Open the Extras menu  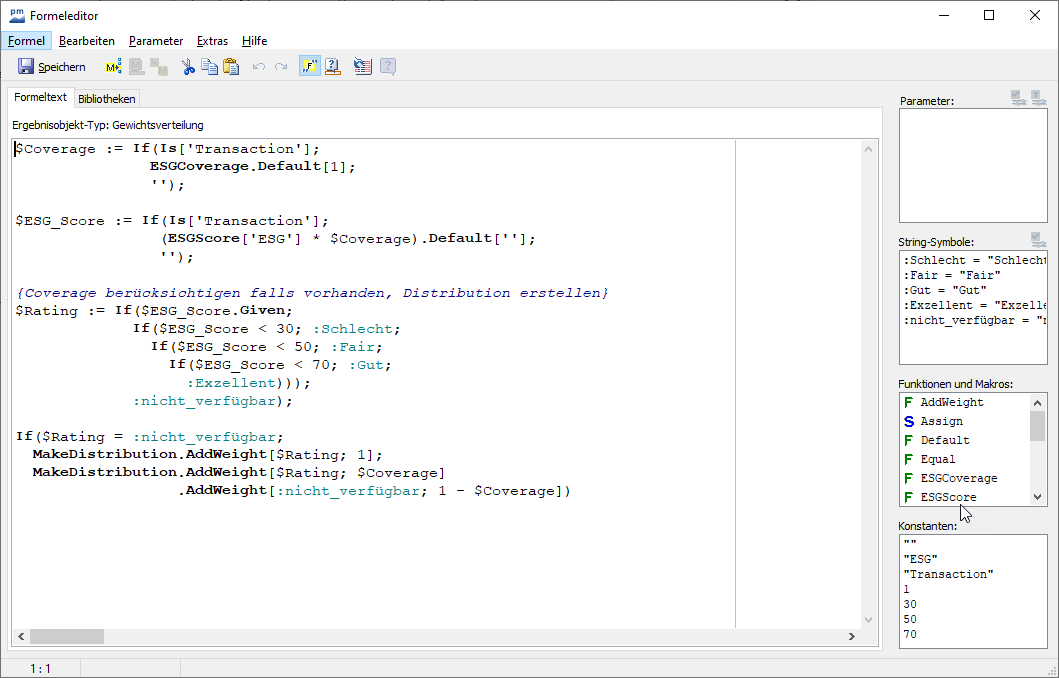(212, 41)
